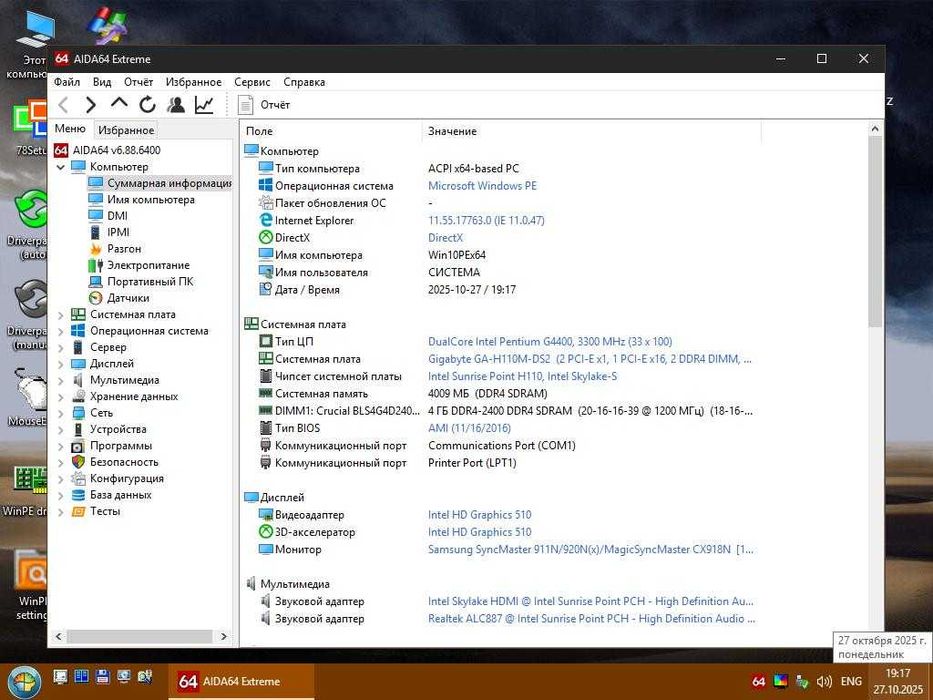Select Тесты in the tree
The width and height of the screenshot is (933, 700).
[105, 511]
